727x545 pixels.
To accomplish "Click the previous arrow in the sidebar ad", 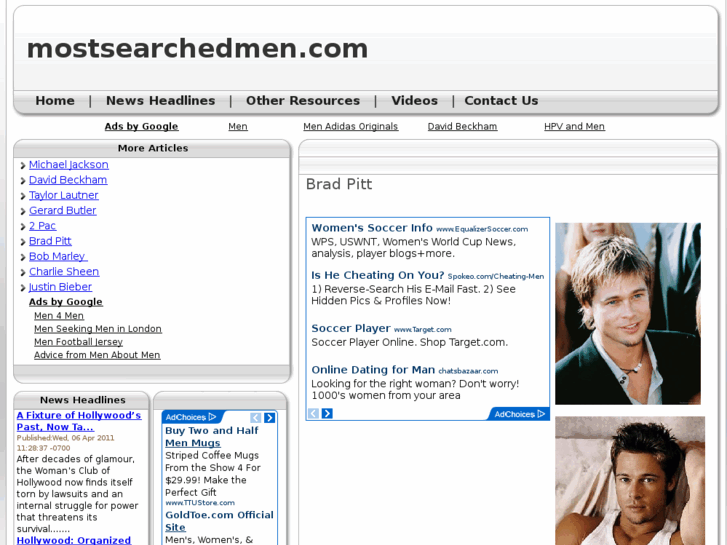I will pyautogui.click(x=255, y=418).
